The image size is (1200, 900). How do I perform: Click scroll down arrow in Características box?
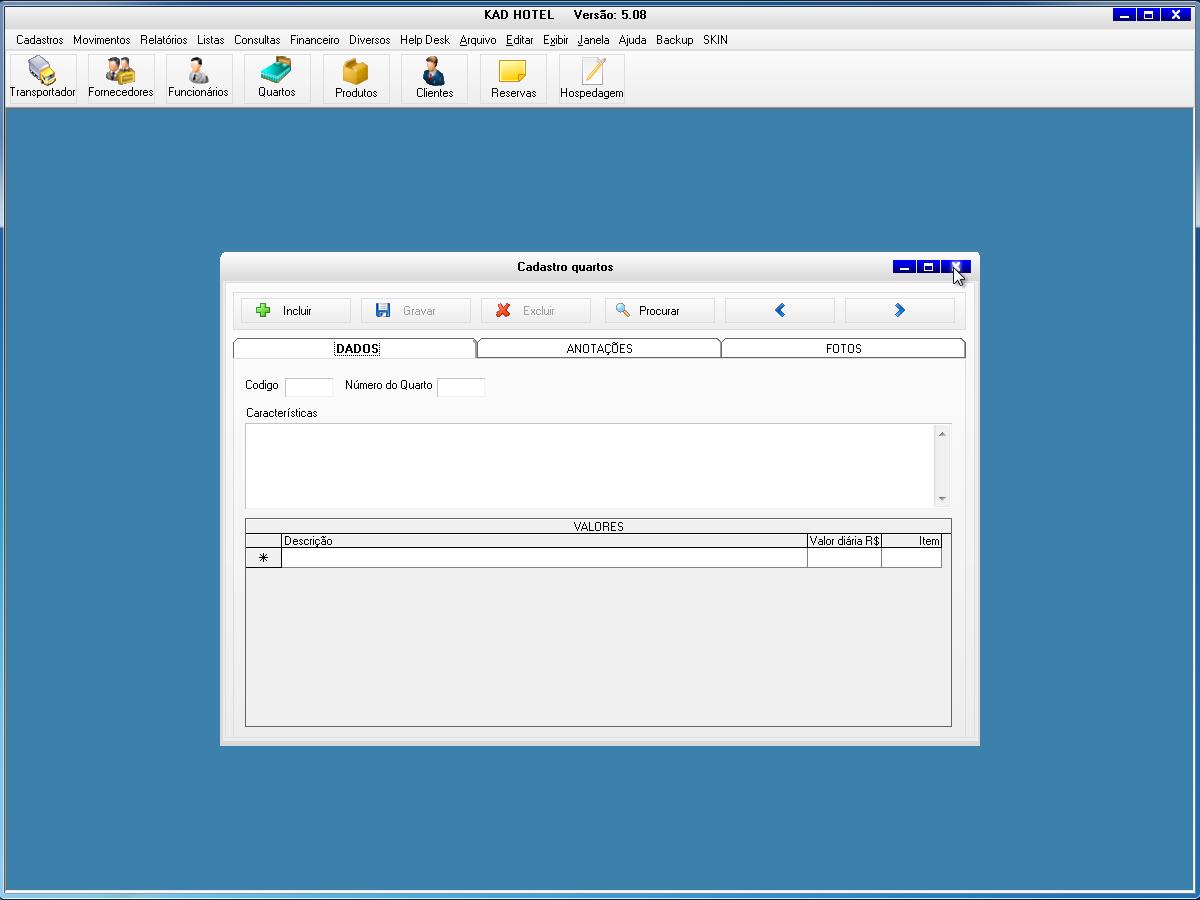point(942,498)
